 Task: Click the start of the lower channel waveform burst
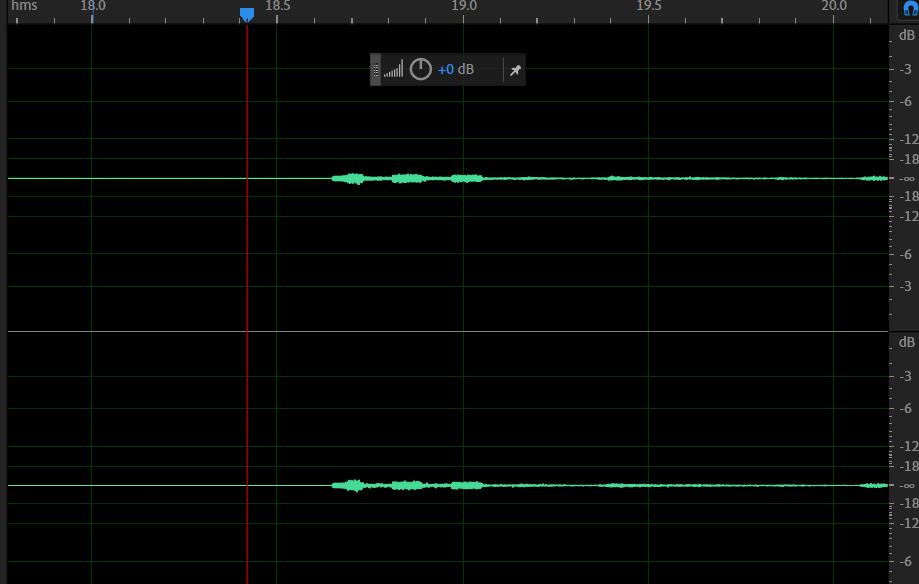335,485
